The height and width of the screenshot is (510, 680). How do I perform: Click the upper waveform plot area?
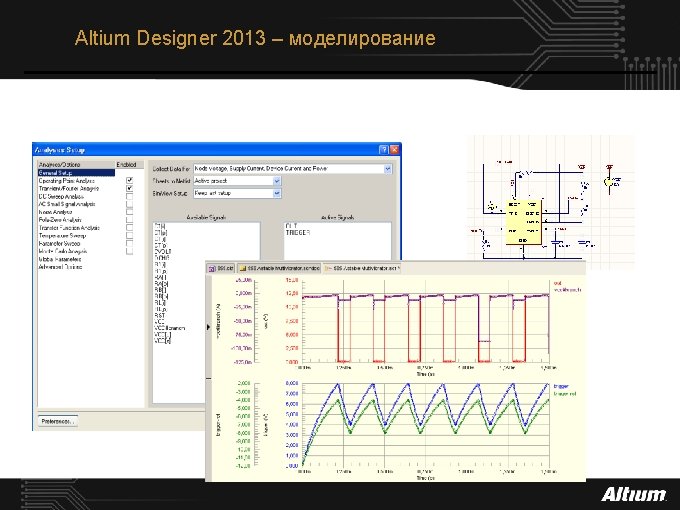tap(425, 321)
